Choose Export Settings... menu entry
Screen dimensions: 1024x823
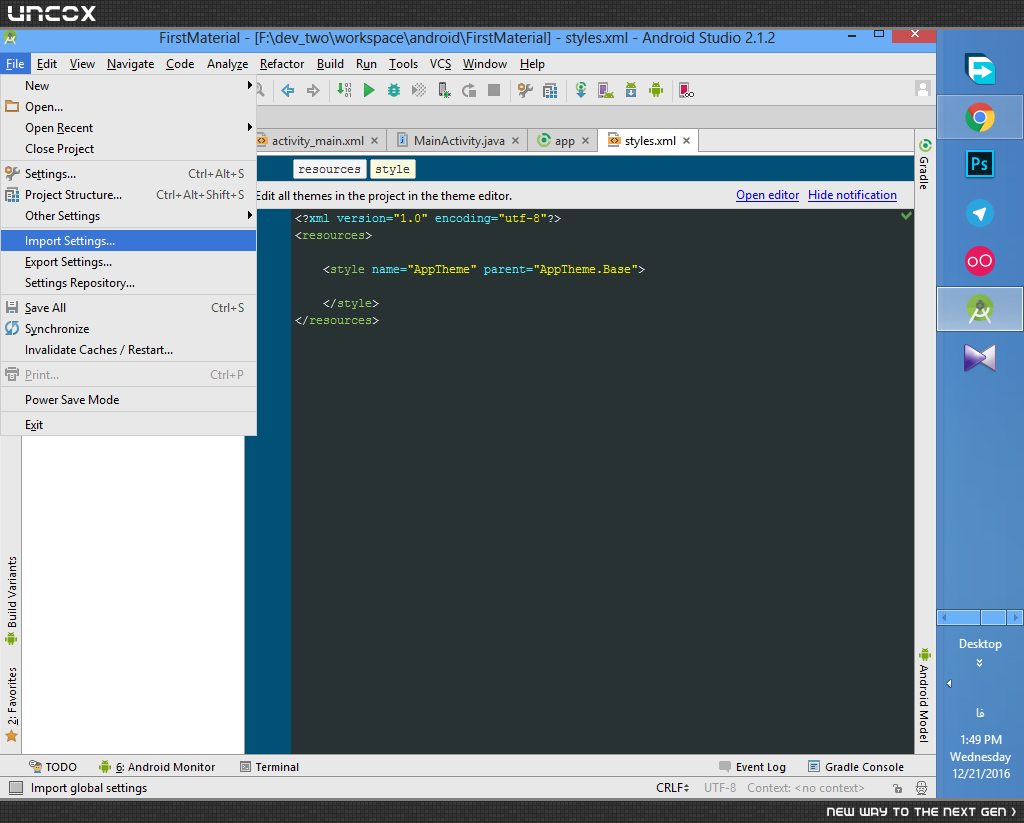(x=129, y=262)
